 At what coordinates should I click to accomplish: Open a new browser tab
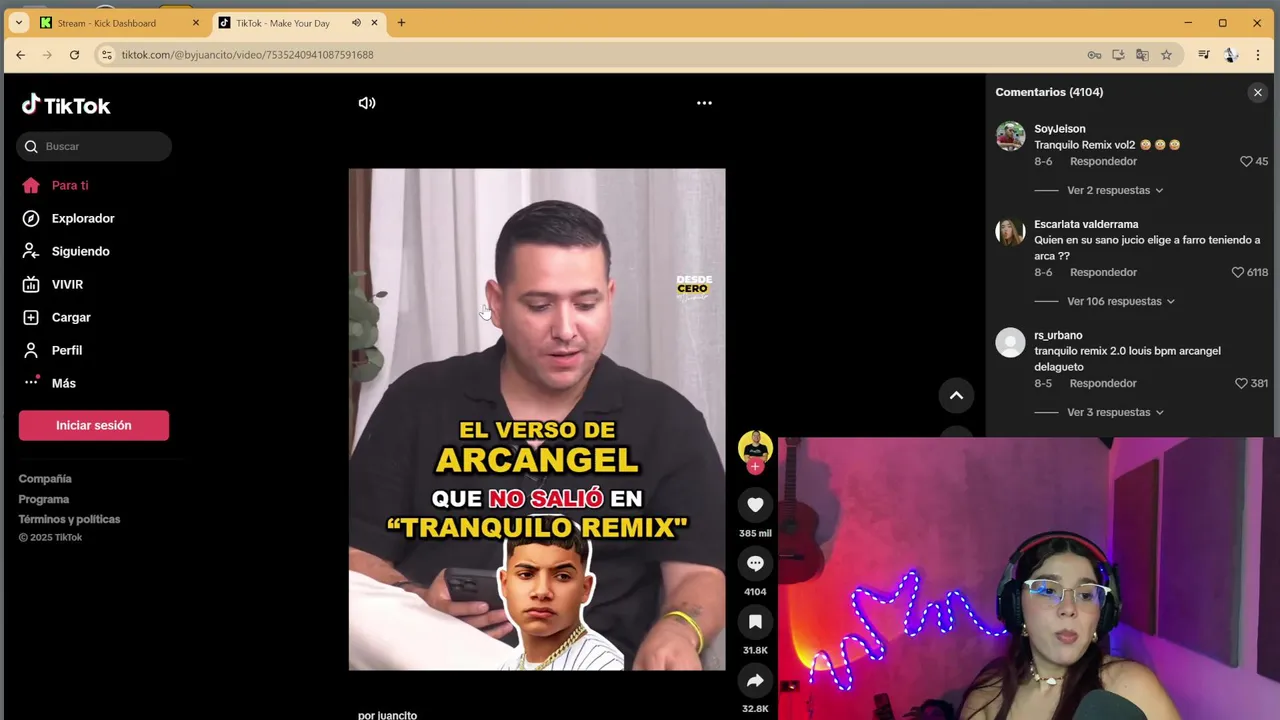pos(401,23)
